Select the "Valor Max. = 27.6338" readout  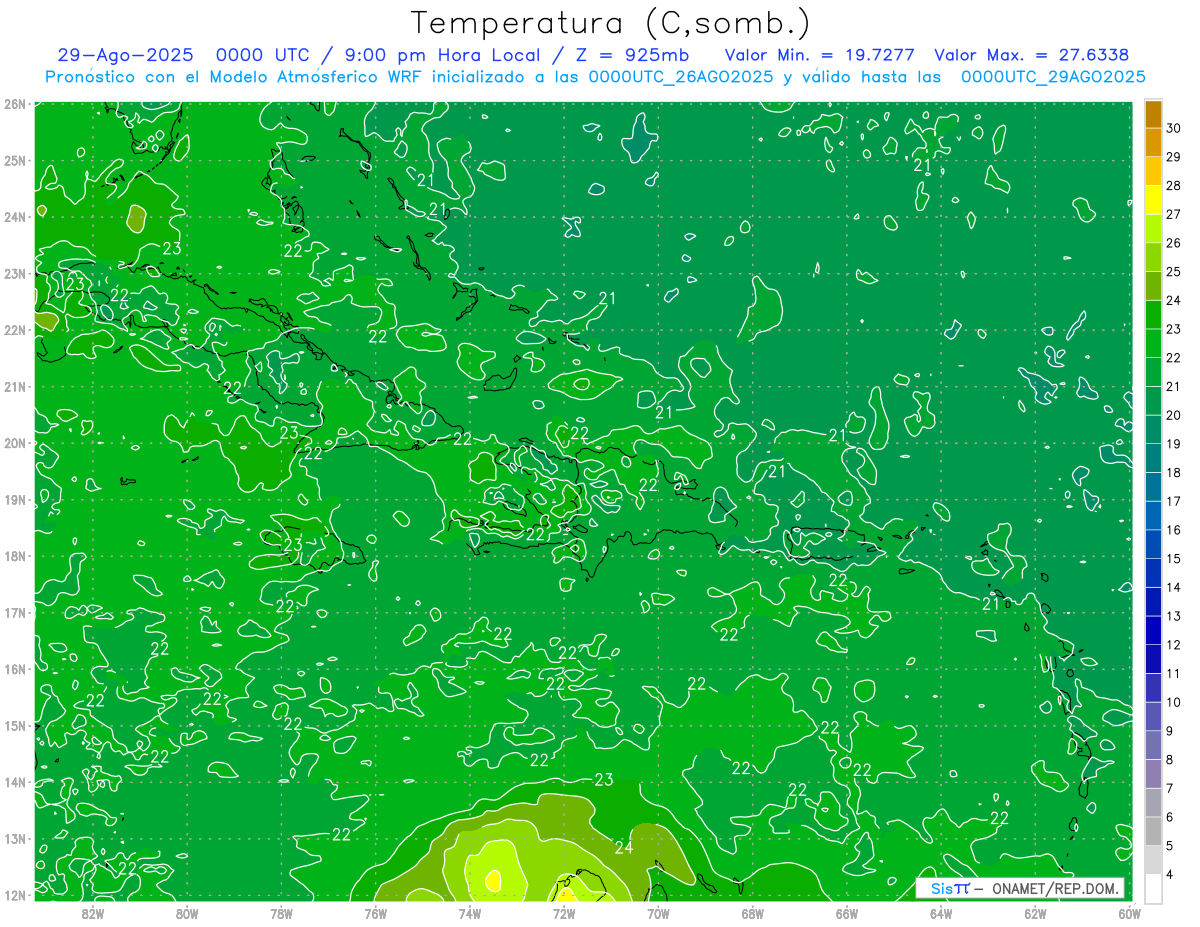click(1031, 55)
